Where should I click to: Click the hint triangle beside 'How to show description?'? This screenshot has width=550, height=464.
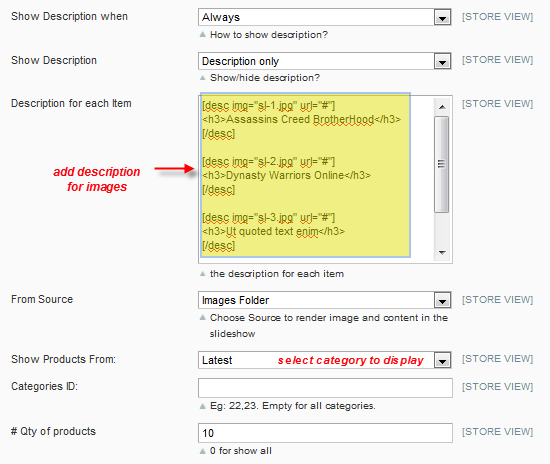point(202,34)
